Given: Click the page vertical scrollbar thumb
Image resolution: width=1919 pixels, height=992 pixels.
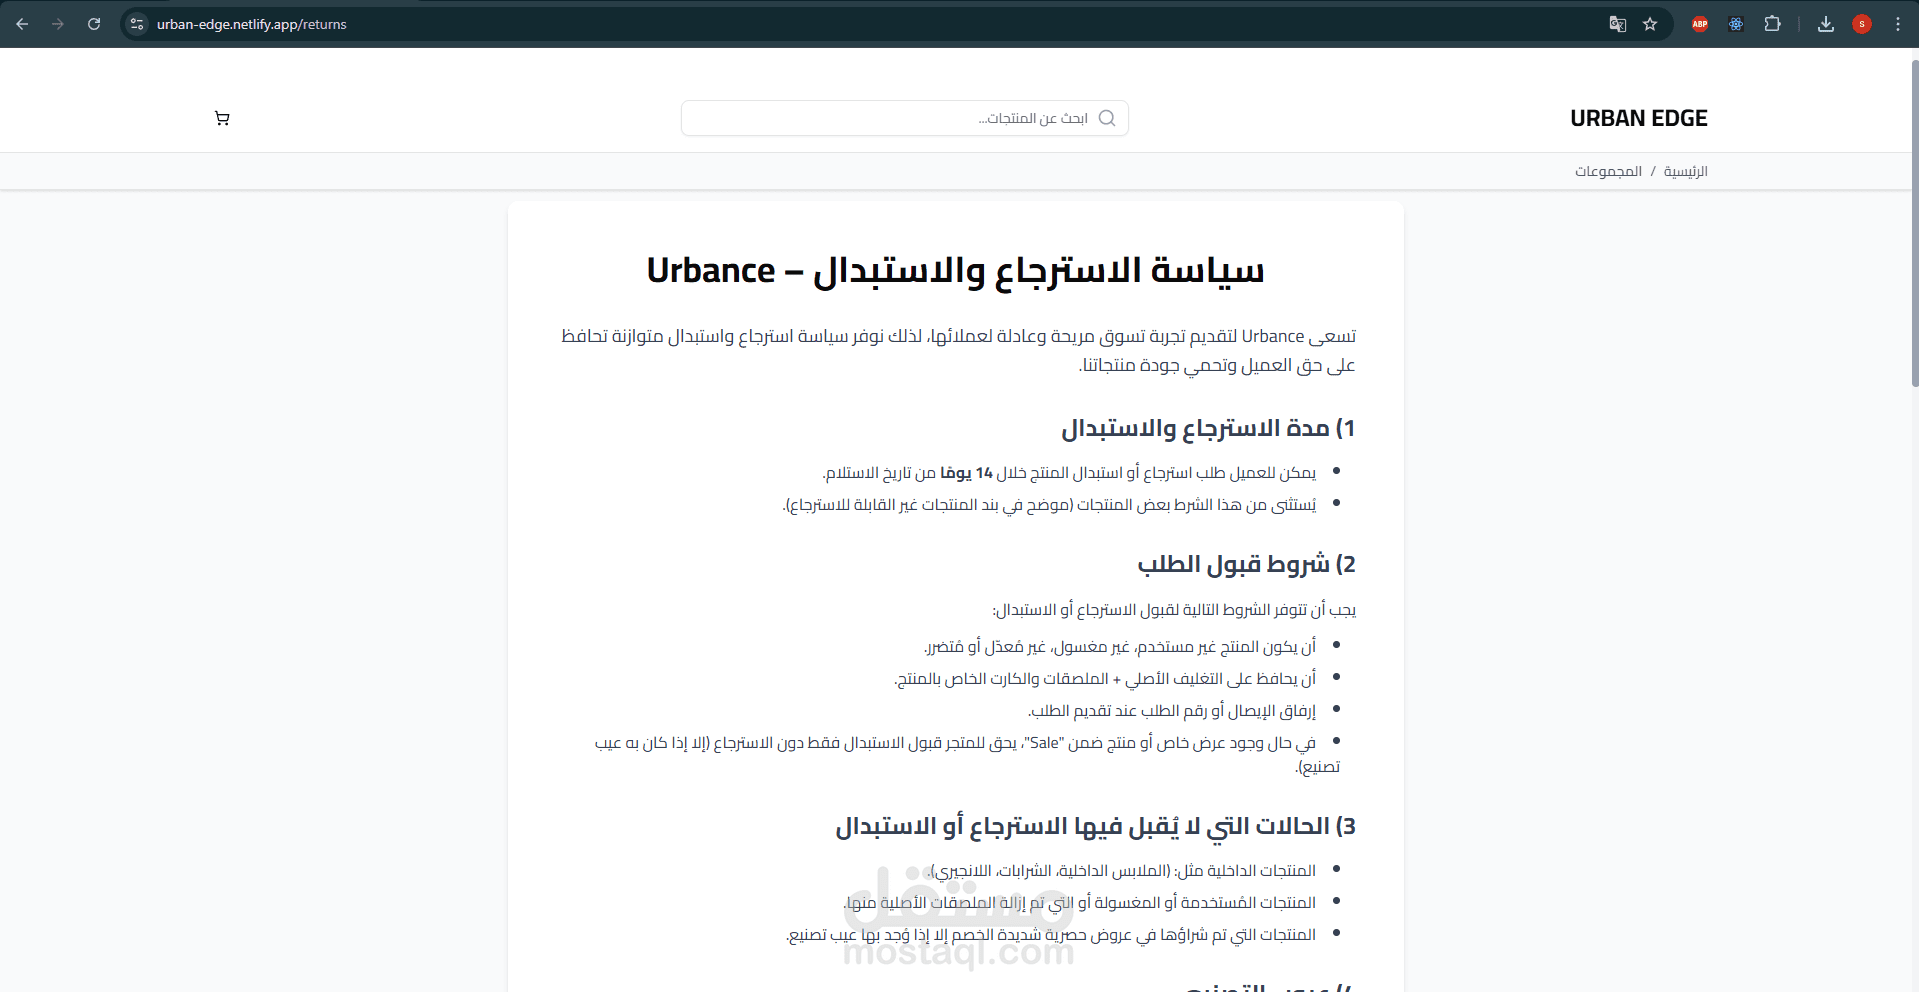Looking at the screenshot, I should (1914, 222).
